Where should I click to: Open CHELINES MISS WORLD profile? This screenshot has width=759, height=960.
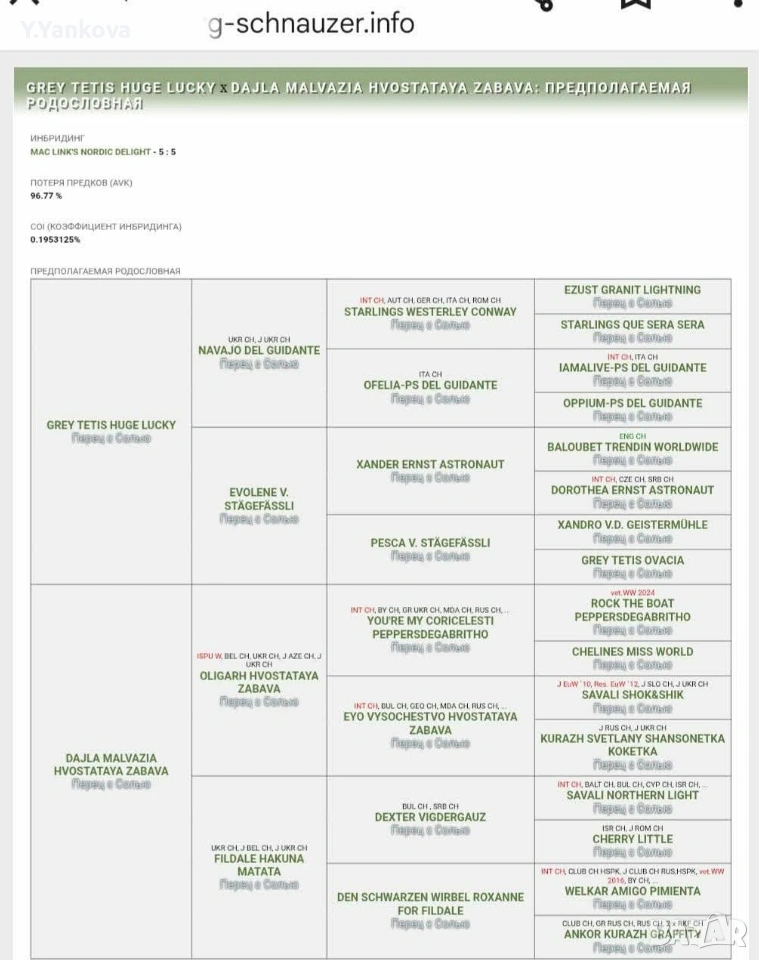(632, 652)
